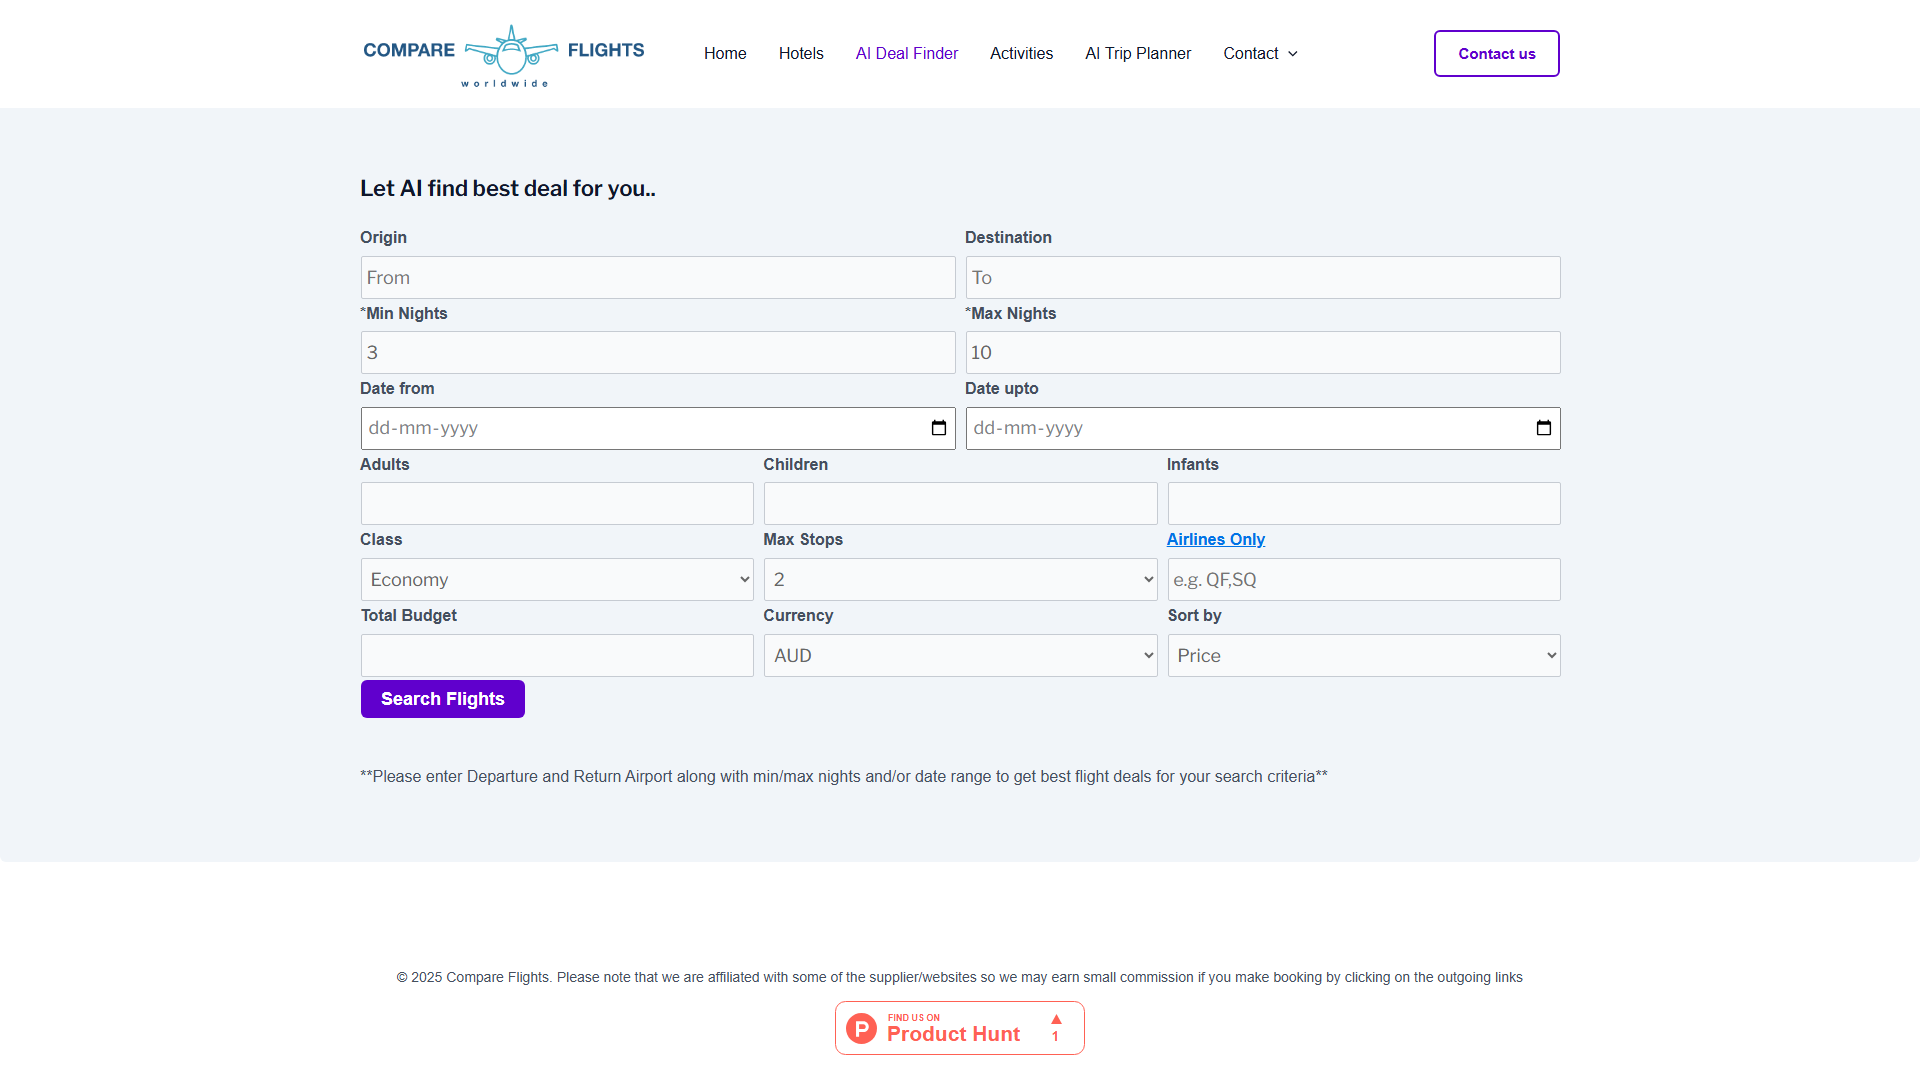
Task: Open the Date upto calendar picker icon
Action: (x=1543, y=428)
